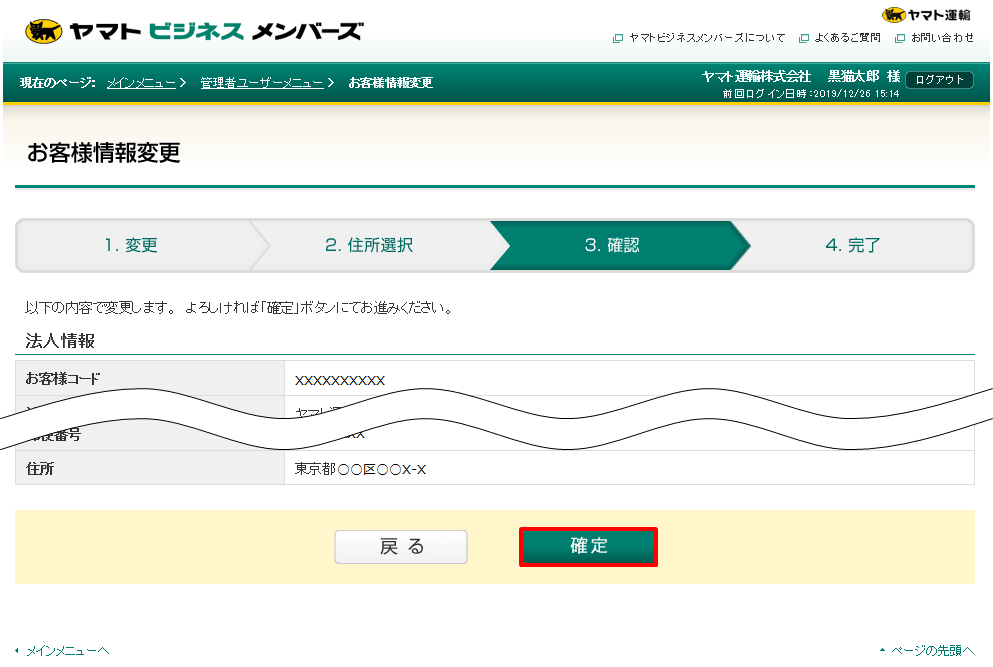
Task: Select the active step 3. 確認
Action: point(611,246)
